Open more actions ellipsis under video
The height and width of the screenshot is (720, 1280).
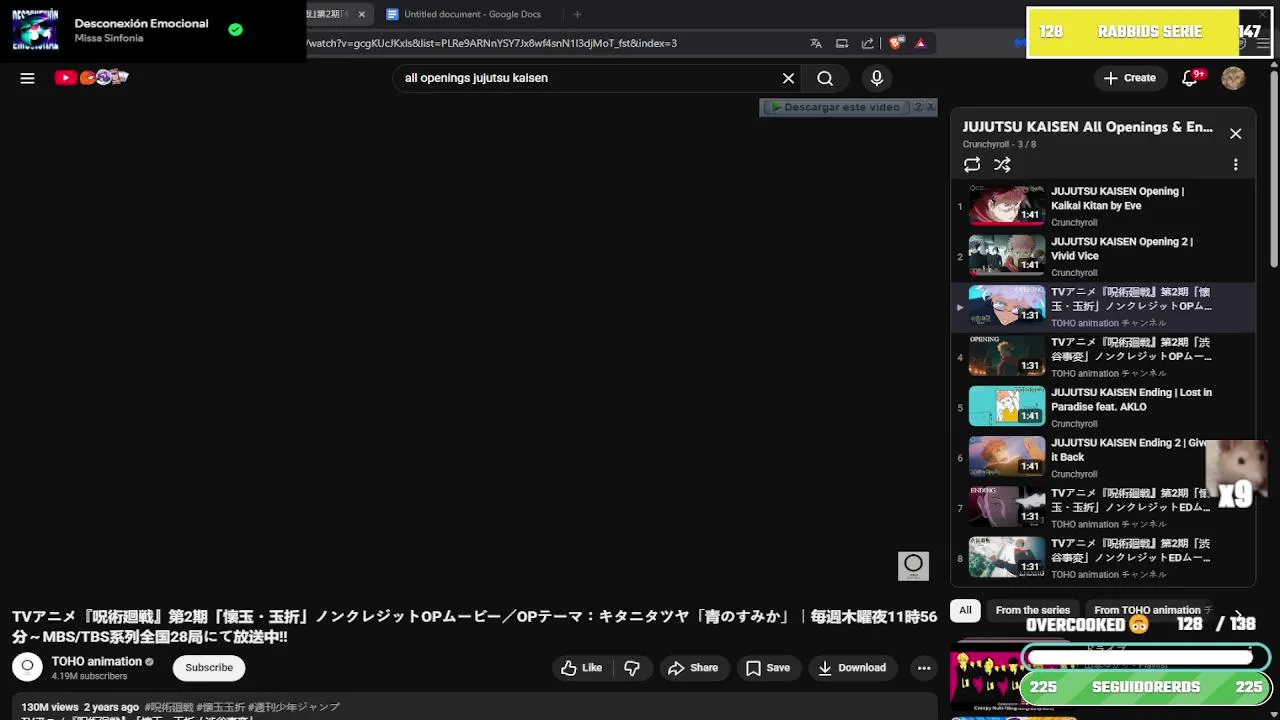[x=924, y=668]
